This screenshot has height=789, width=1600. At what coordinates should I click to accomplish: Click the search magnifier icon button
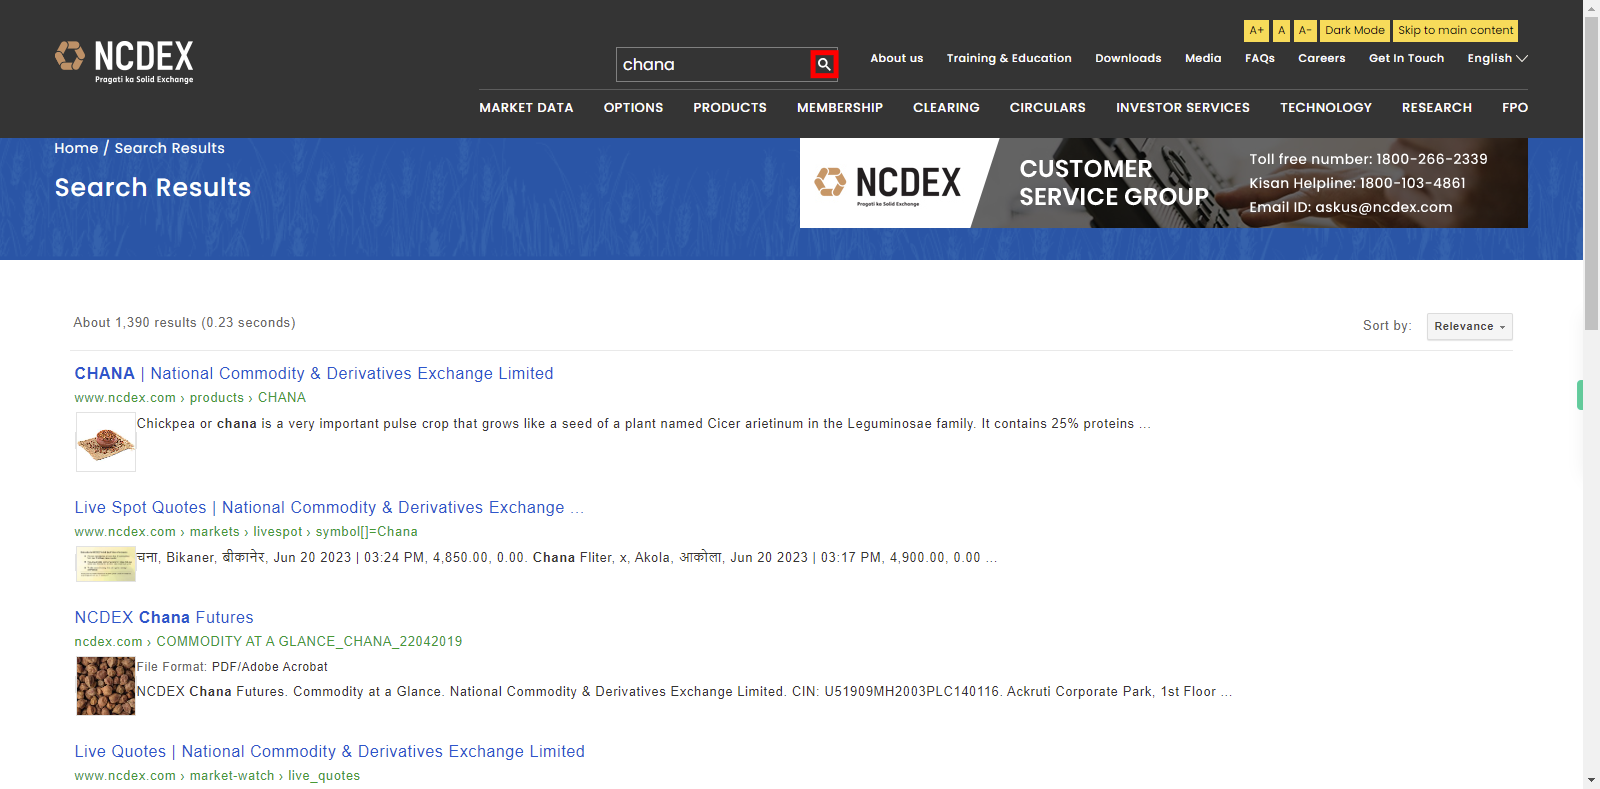(x=824, y=64)
